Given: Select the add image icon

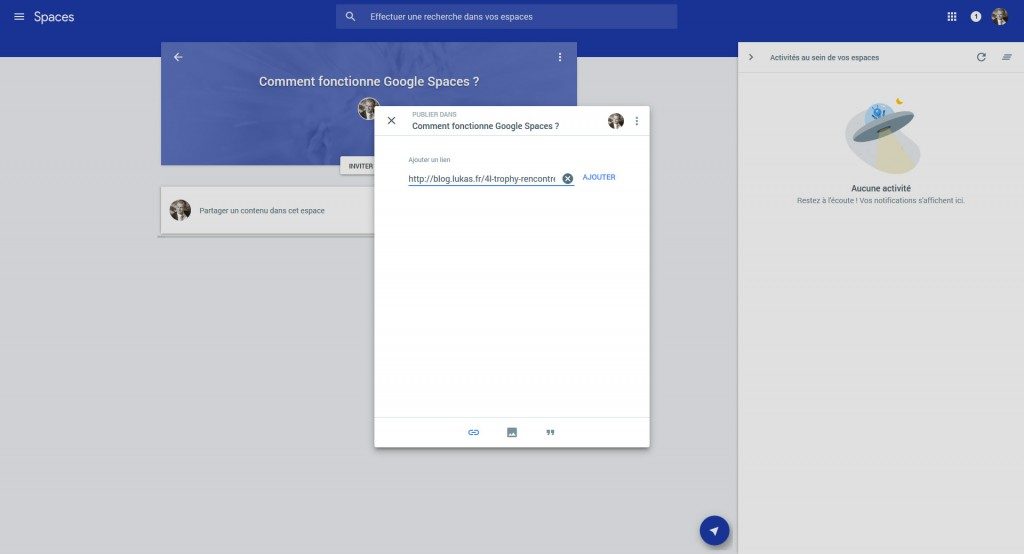Looking at the screenshot, I should [512, 432].
